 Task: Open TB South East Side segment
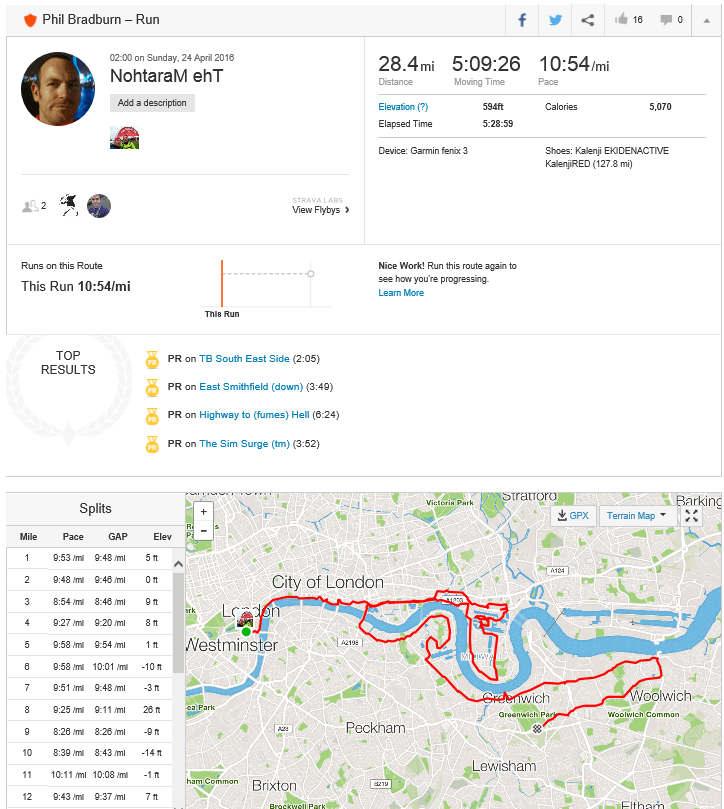point(244,358)
